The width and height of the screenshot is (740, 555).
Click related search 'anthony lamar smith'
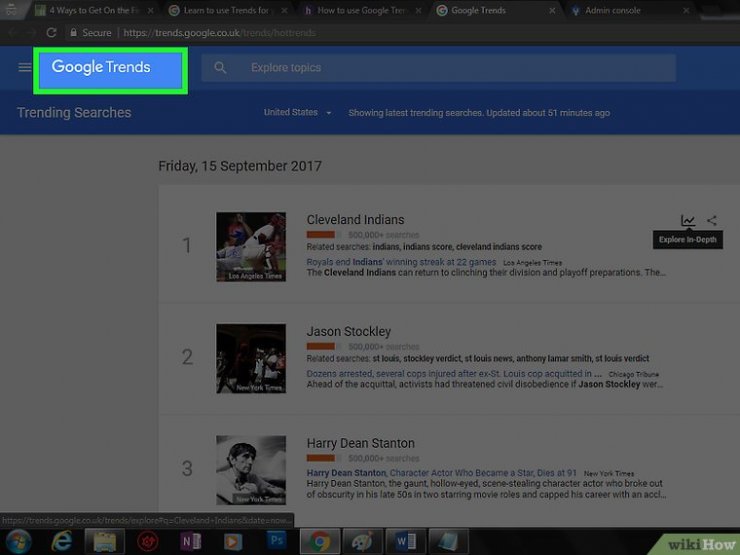pyautogui.click(x=553, y=359)
